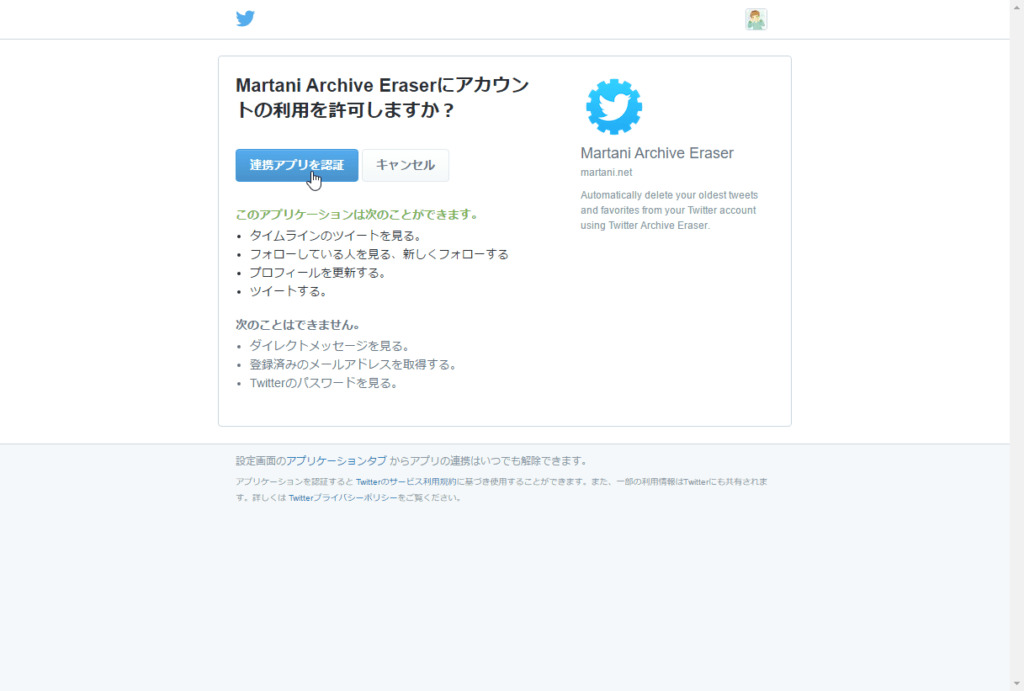The height and width of the screenshot is (691, 1024).
Task: Click the キャンセル button
Action: pos(405,165)
